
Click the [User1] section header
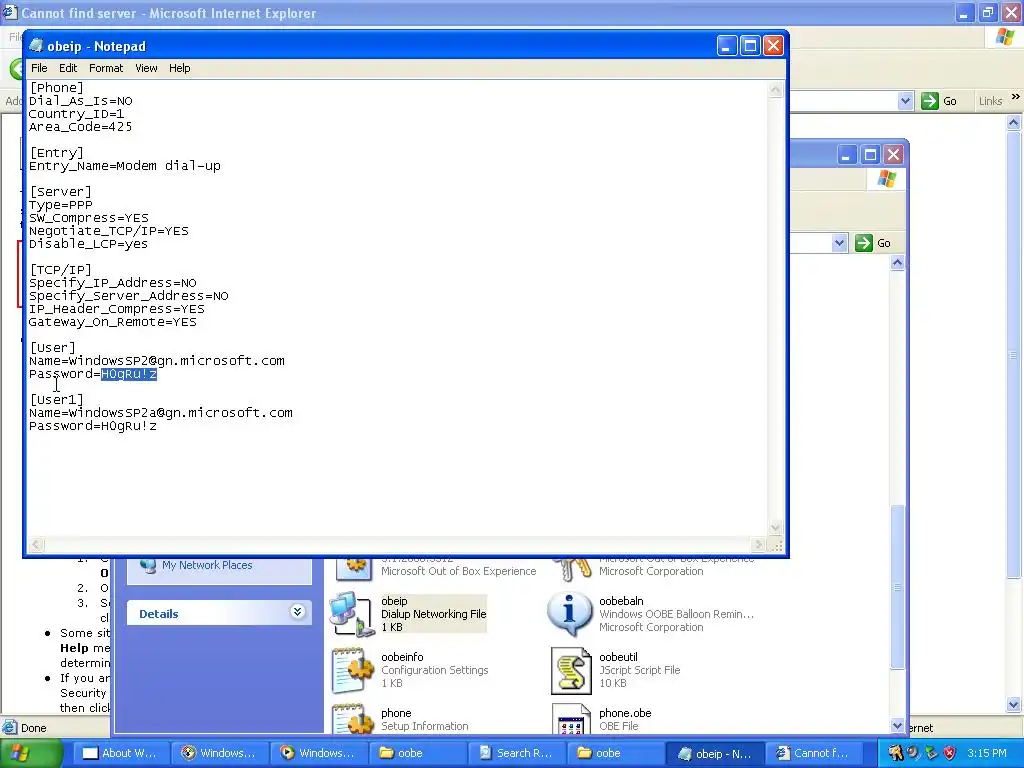[57, 400]
